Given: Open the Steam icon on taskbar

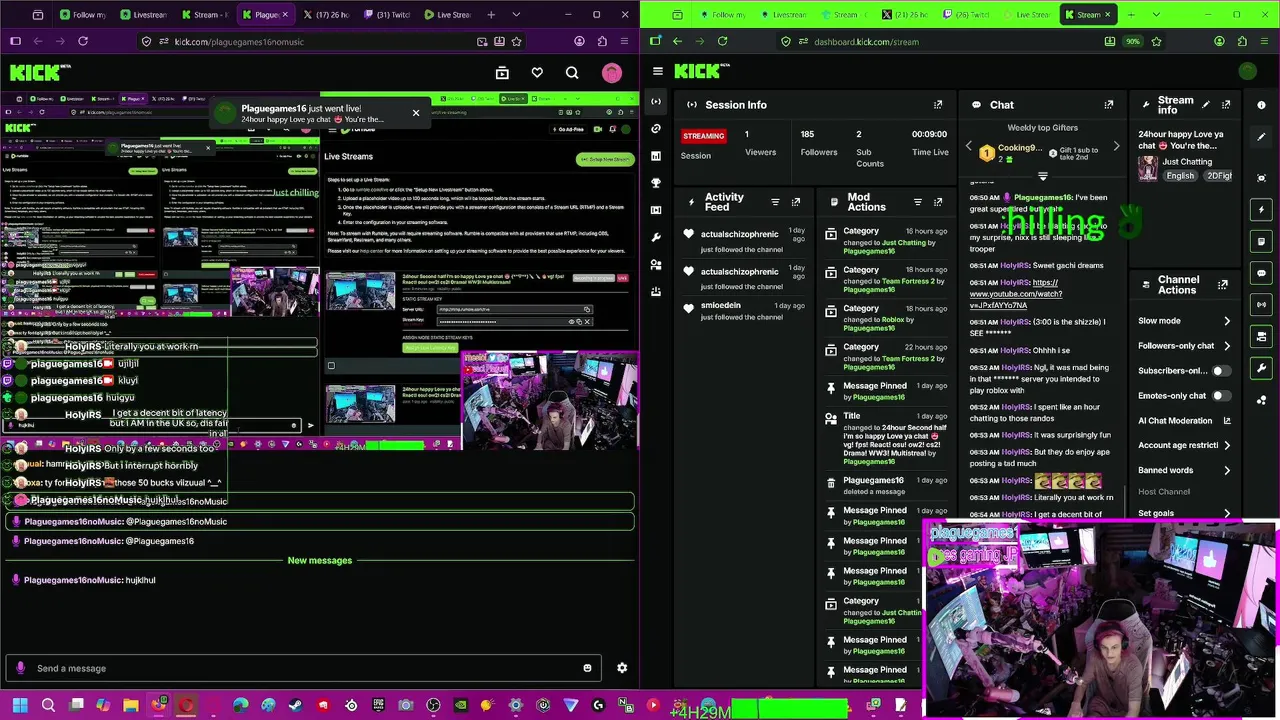Looking at the screenshot, I should coord(294,706).
